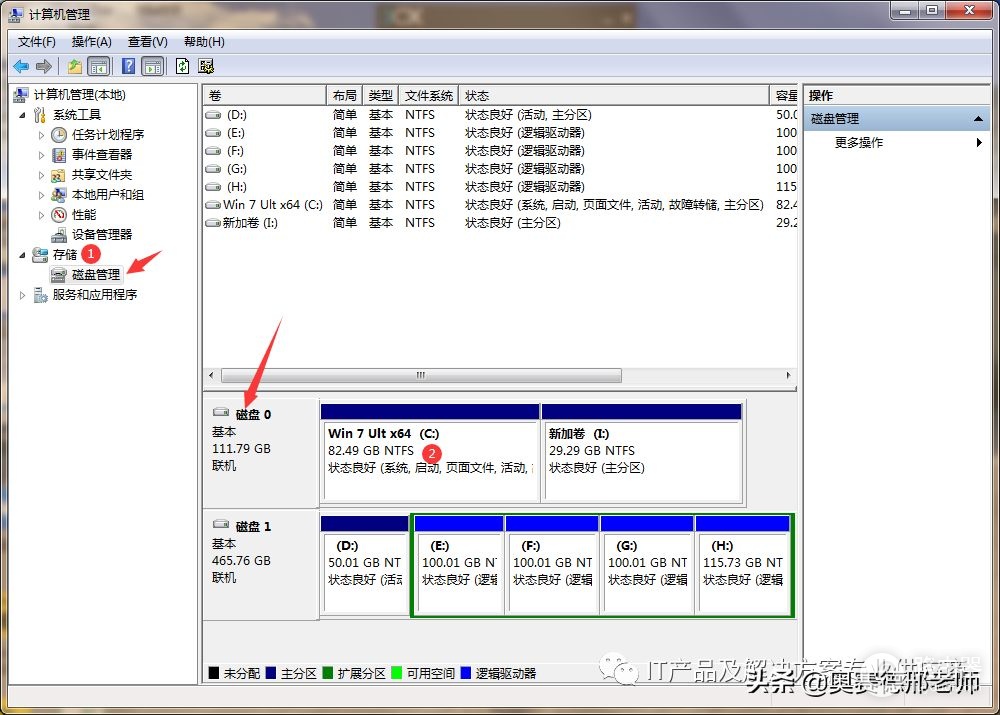Click the volume list horizontal scrollbar thumb

(421, 376)
